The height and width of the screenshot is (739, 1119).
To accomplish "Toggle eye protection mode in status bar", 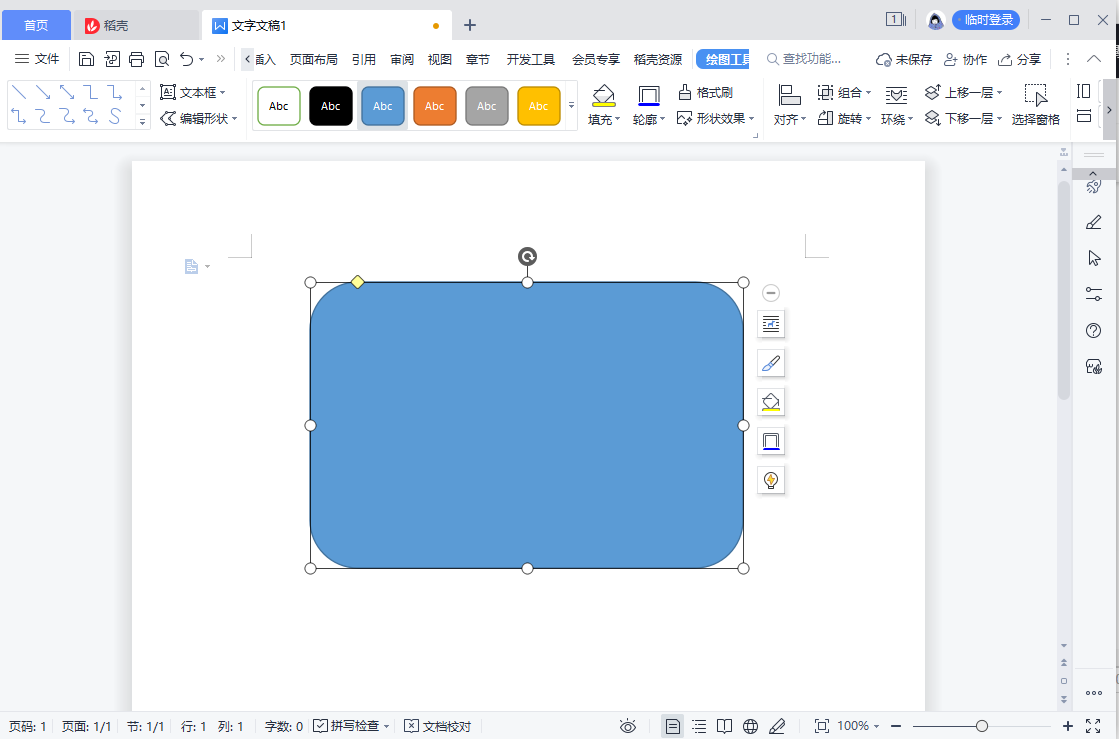I will pos(628,726).
